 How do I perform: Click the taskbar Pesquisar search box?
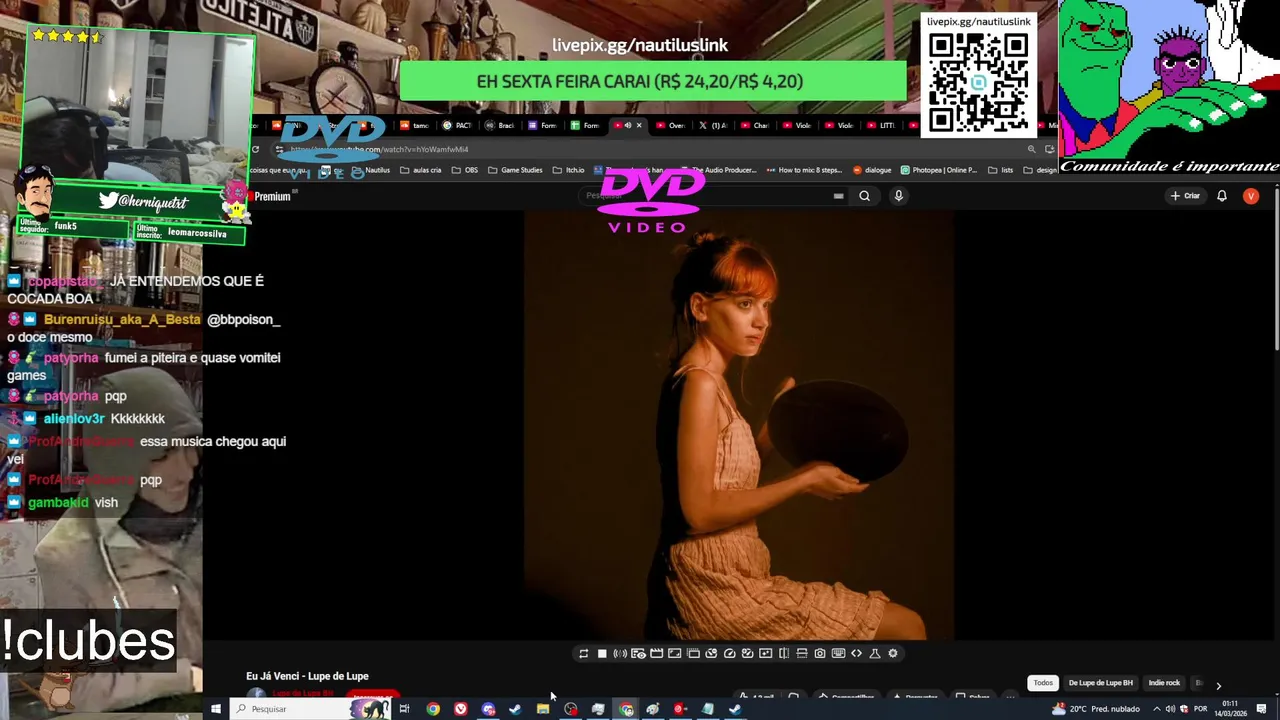310,709
